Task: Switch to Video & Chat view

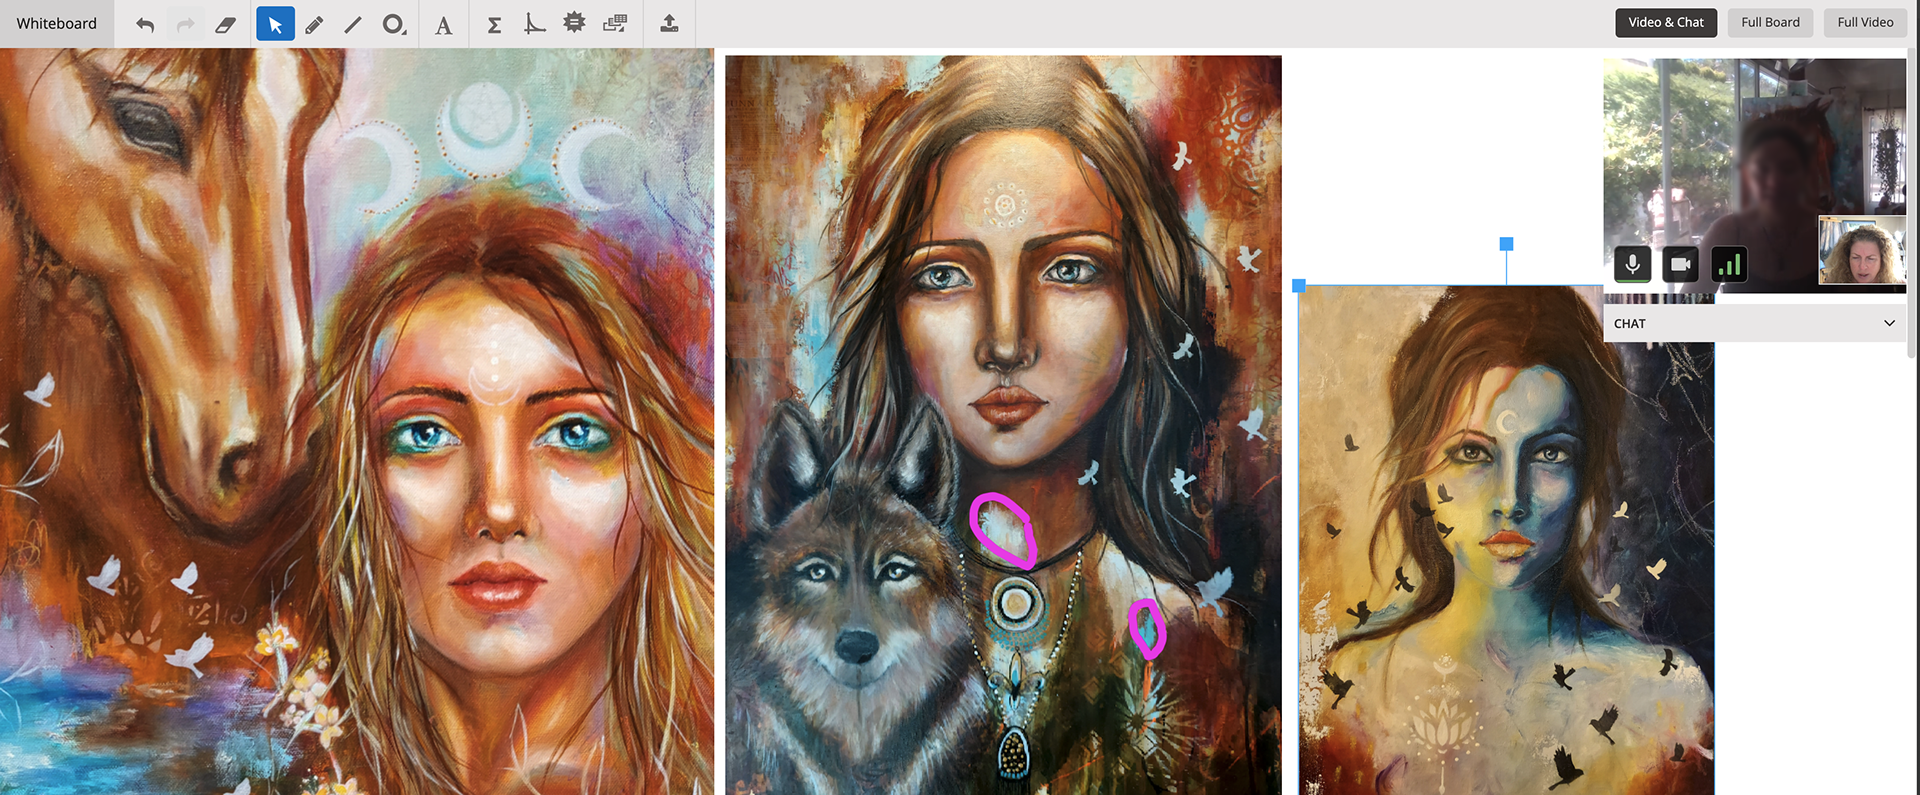Action: (1666, 22)
